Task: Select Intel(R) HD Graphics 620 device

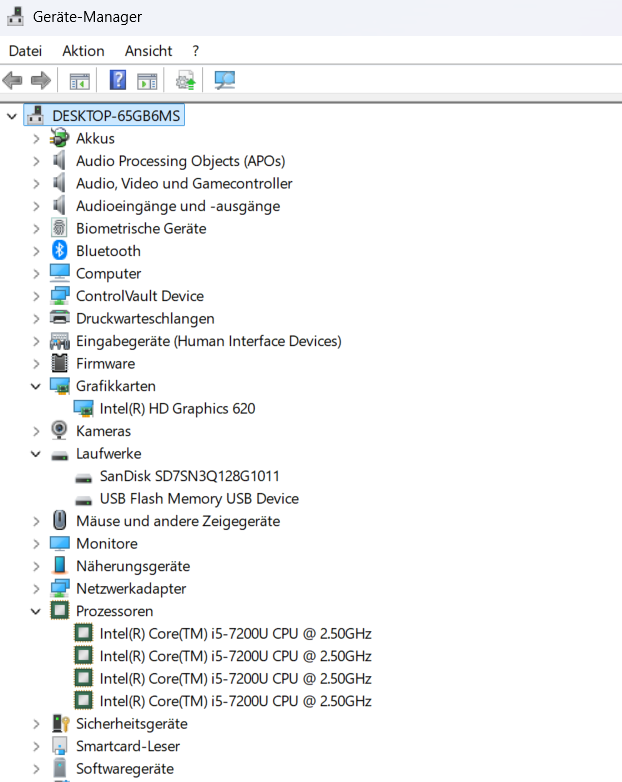Action: pyautogui.click(x=177, y=408)
